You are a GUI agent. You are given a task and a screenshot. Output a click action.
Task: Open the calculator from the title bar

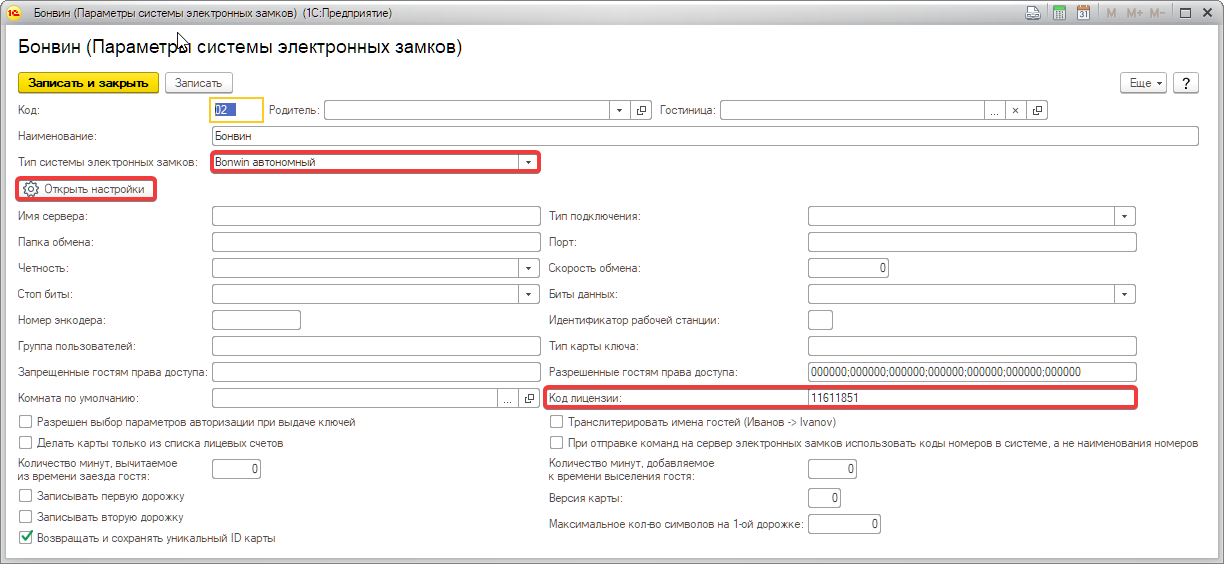click(1059, 14)
